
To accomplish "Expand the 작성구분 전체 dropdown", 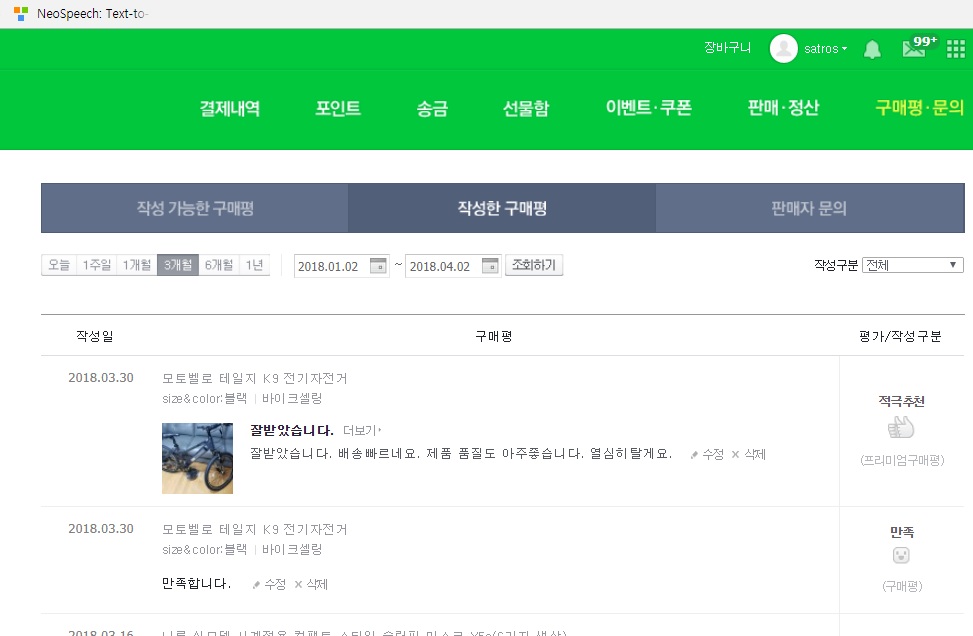I will click(x=912, y=265).
